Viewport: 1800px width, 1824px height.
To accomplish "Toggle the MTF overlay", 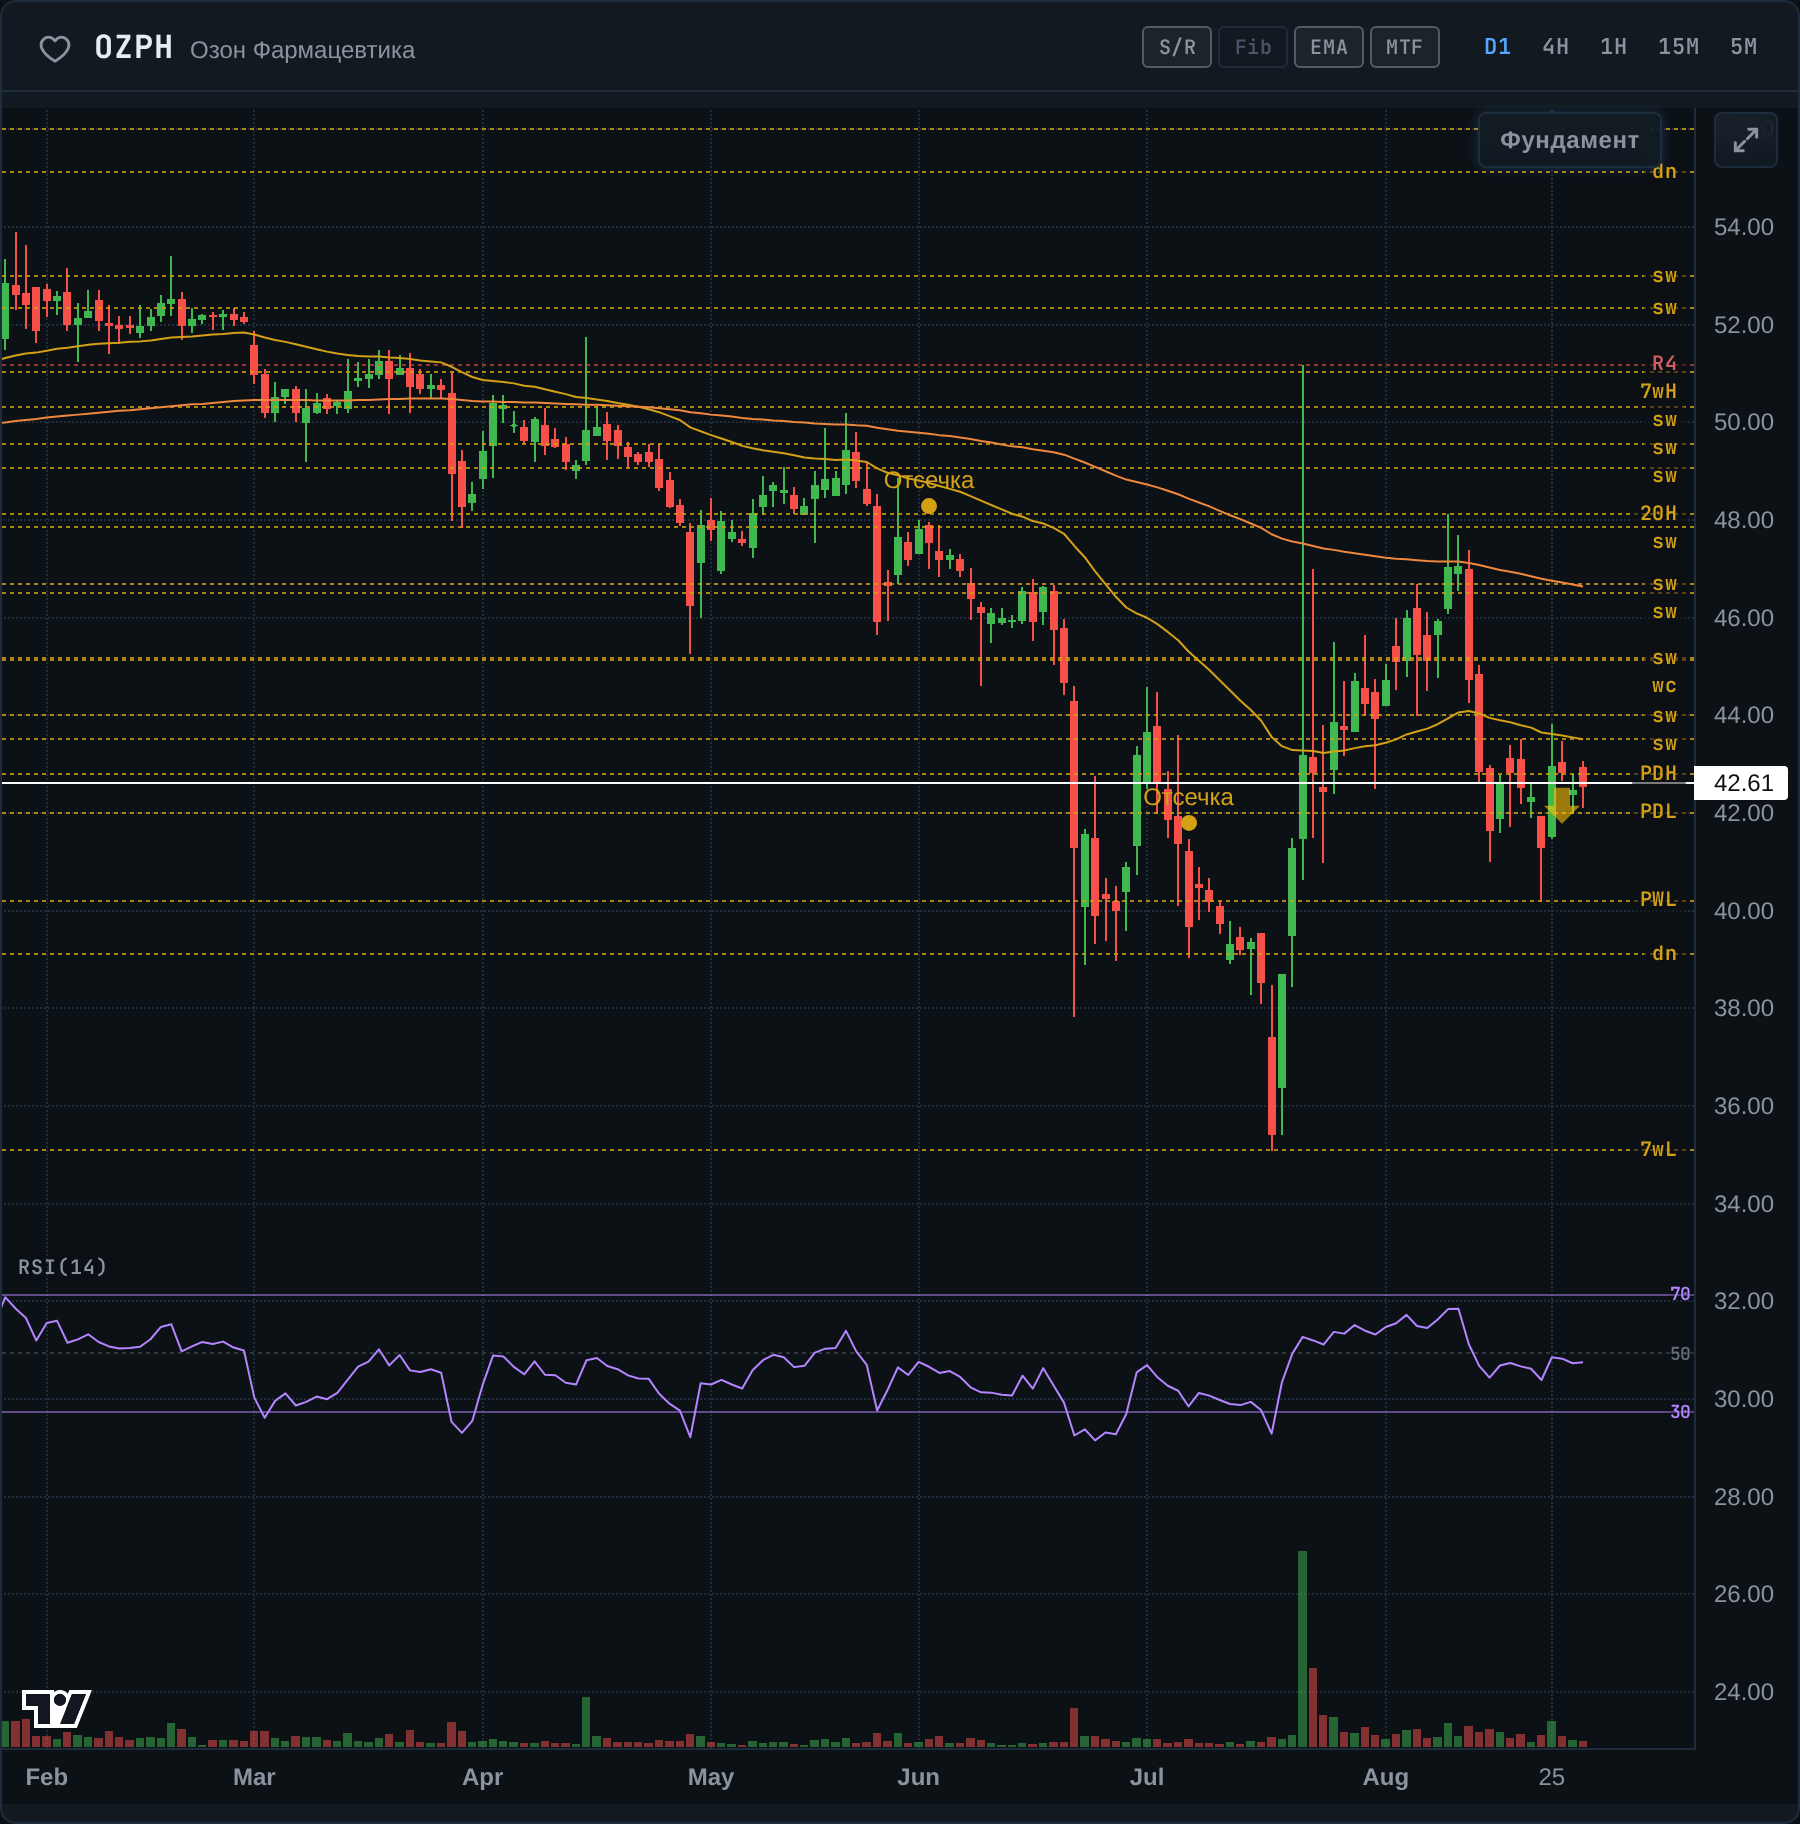I will 1405,47.
